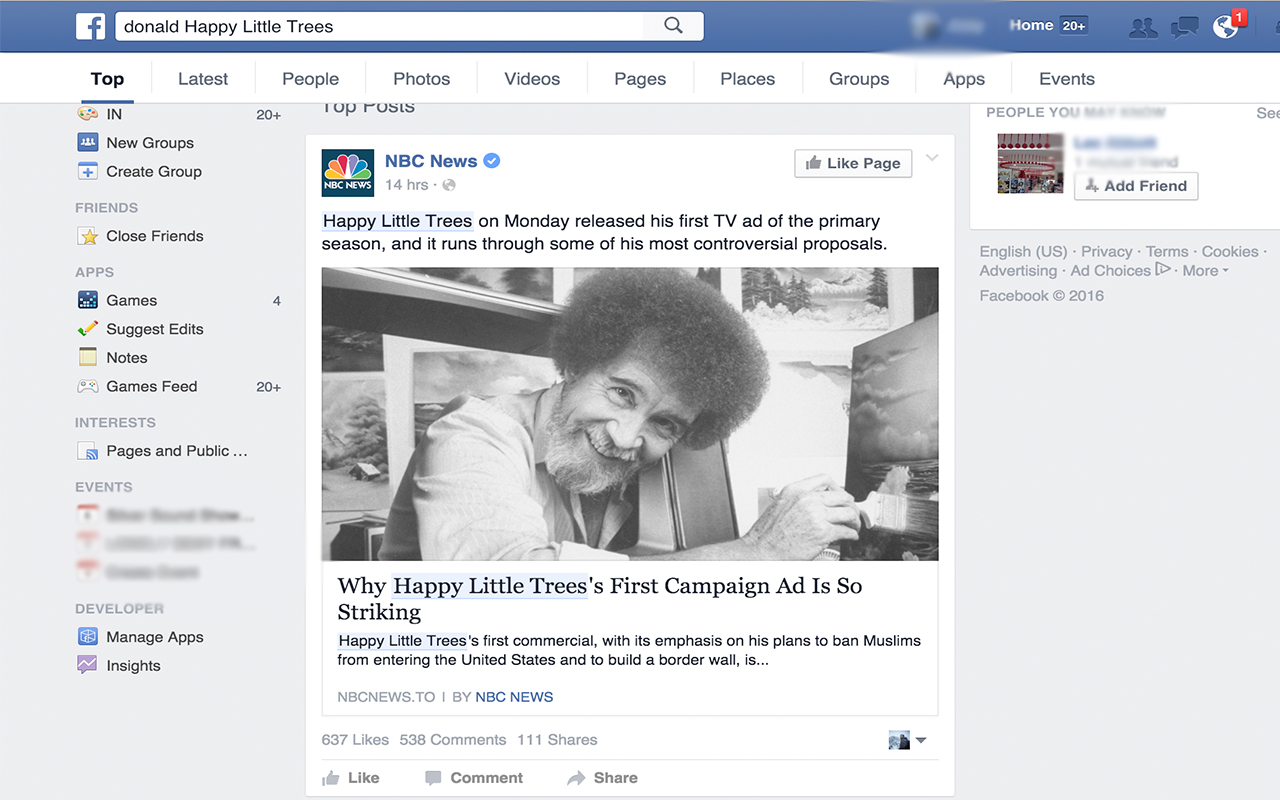Click the NBC News page logo

pyautogui.click(x=348, y=173)
